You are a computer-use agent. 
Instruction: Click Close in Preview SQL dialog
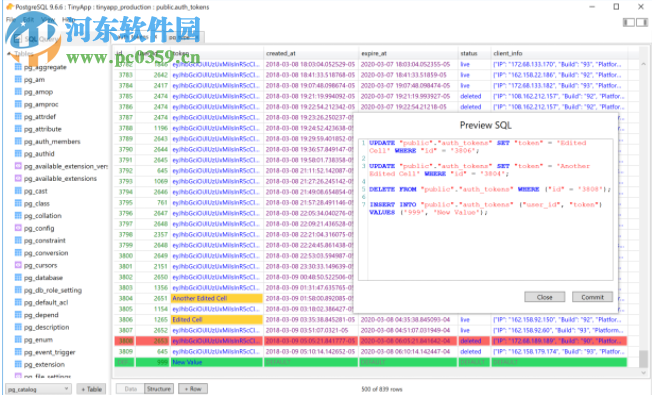click(544, 297)
